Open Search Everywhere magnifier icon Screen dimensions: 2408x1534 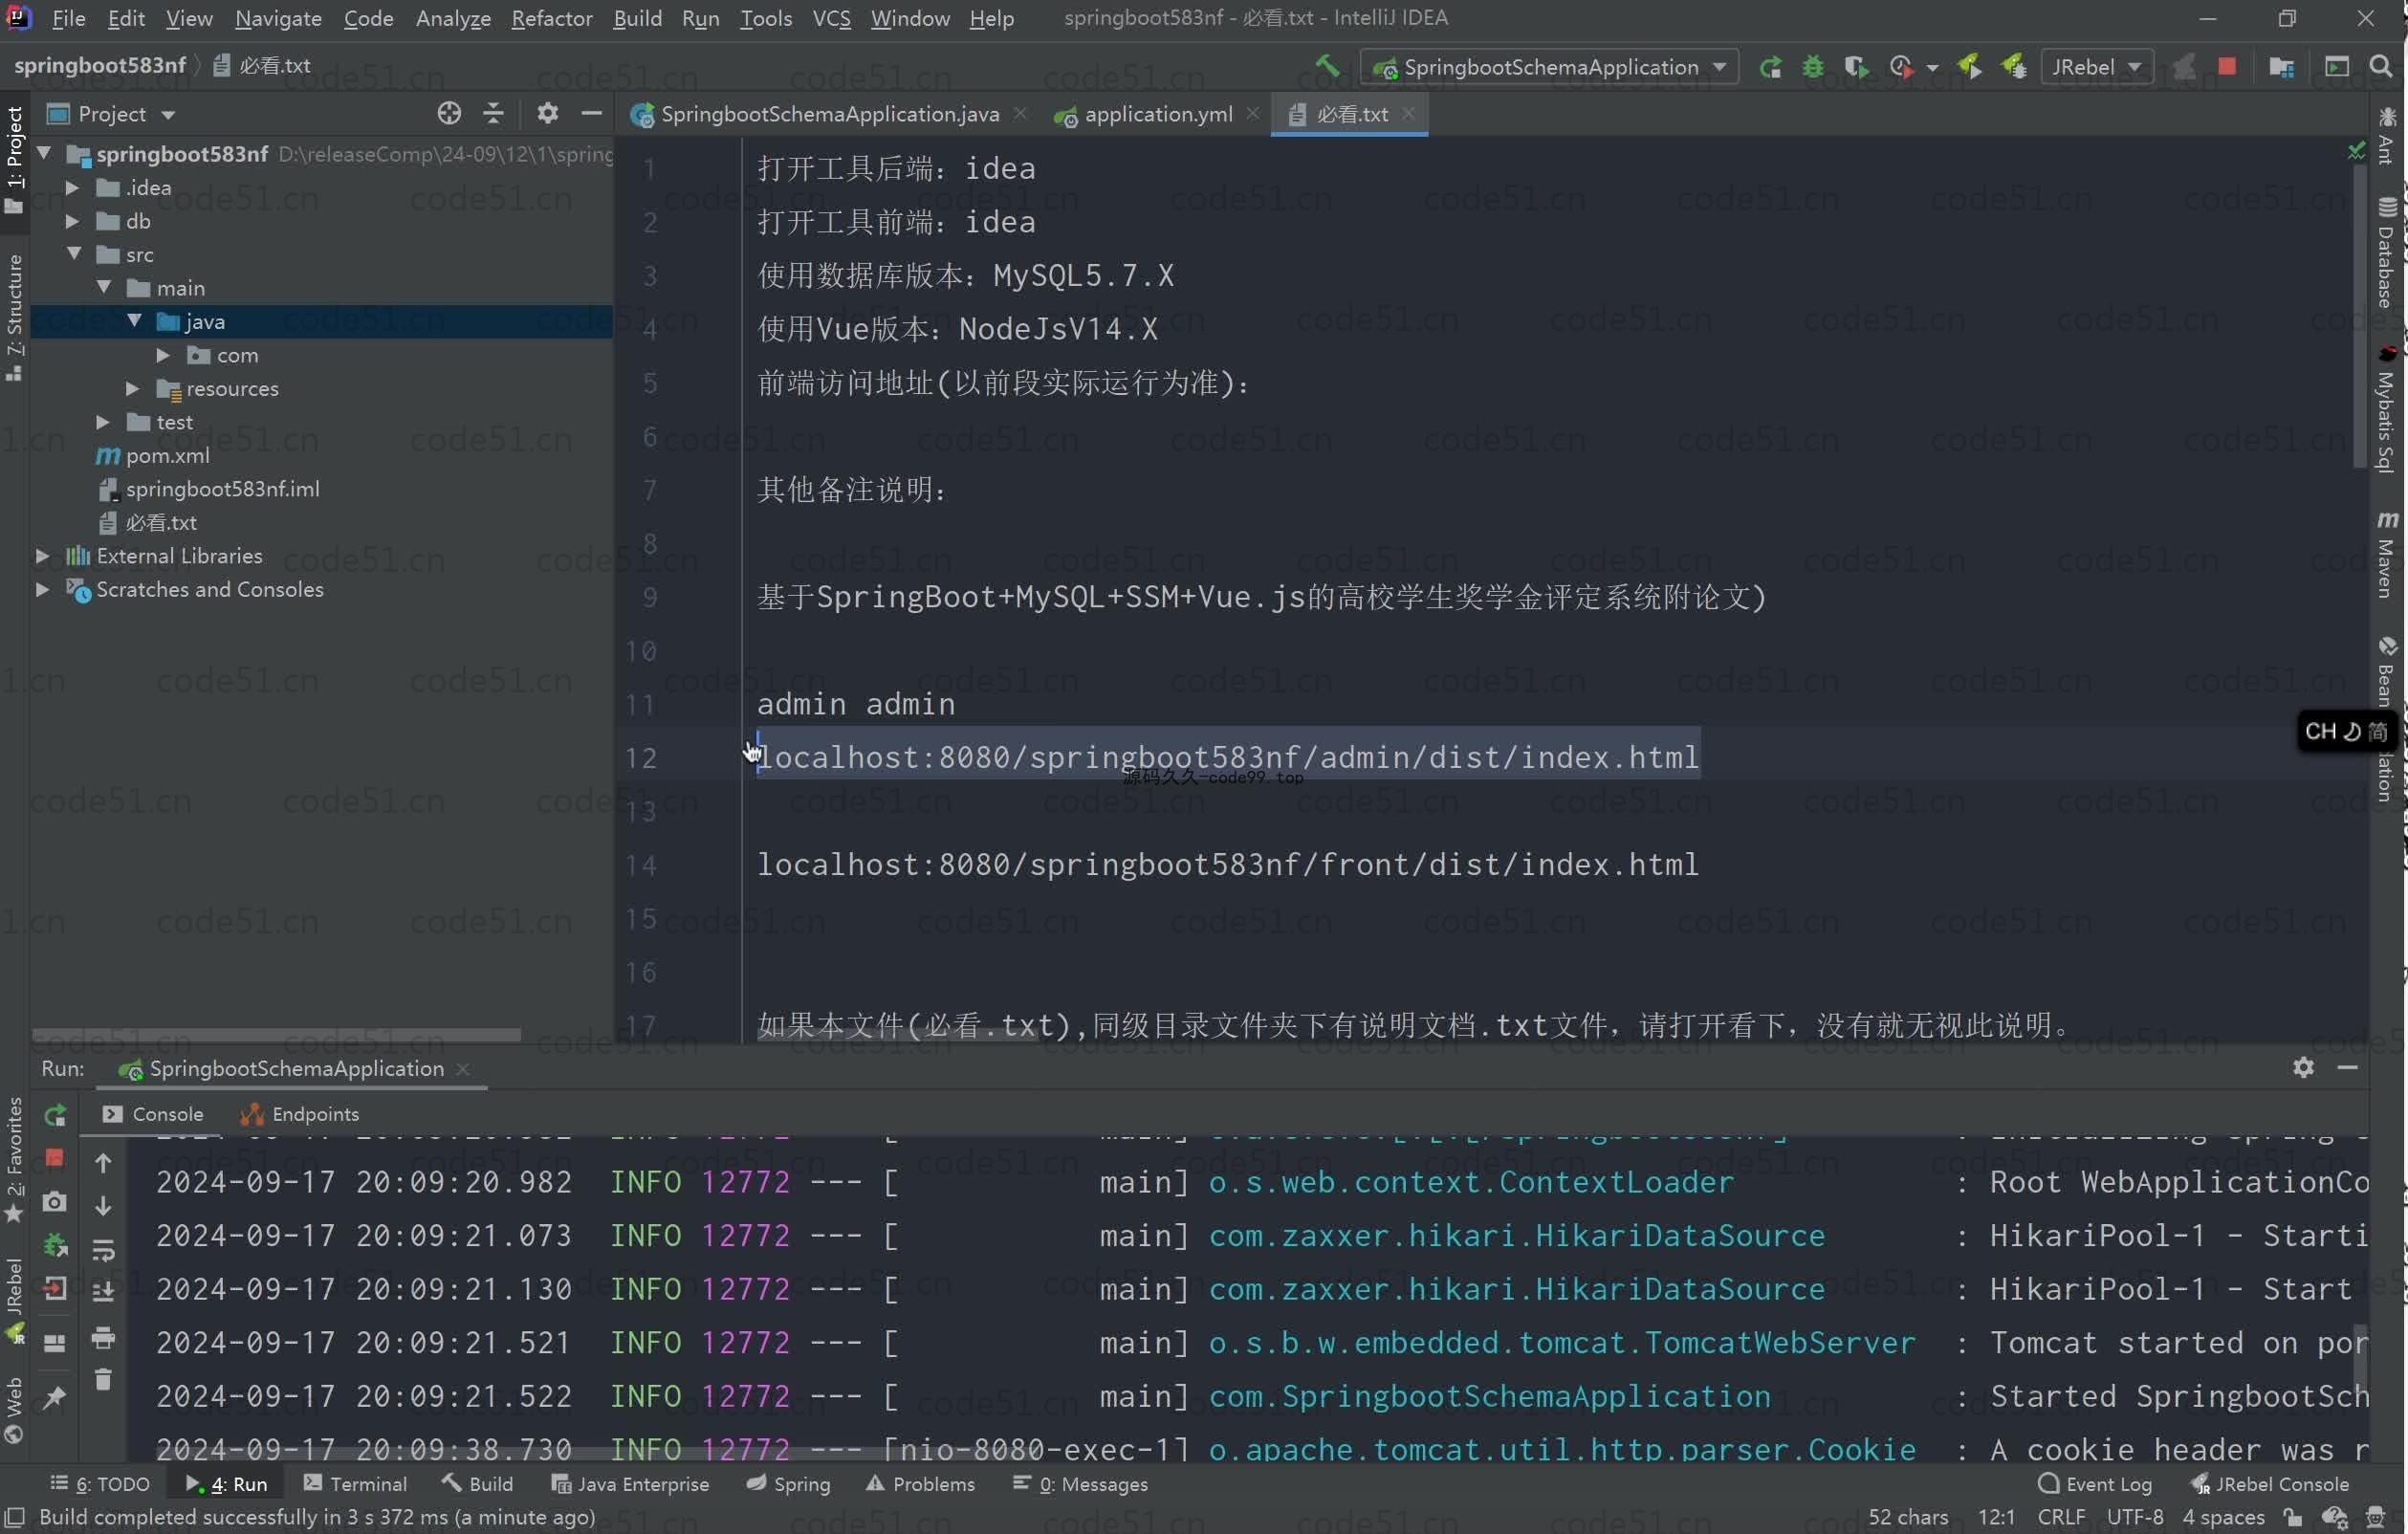coord(2382,67)
